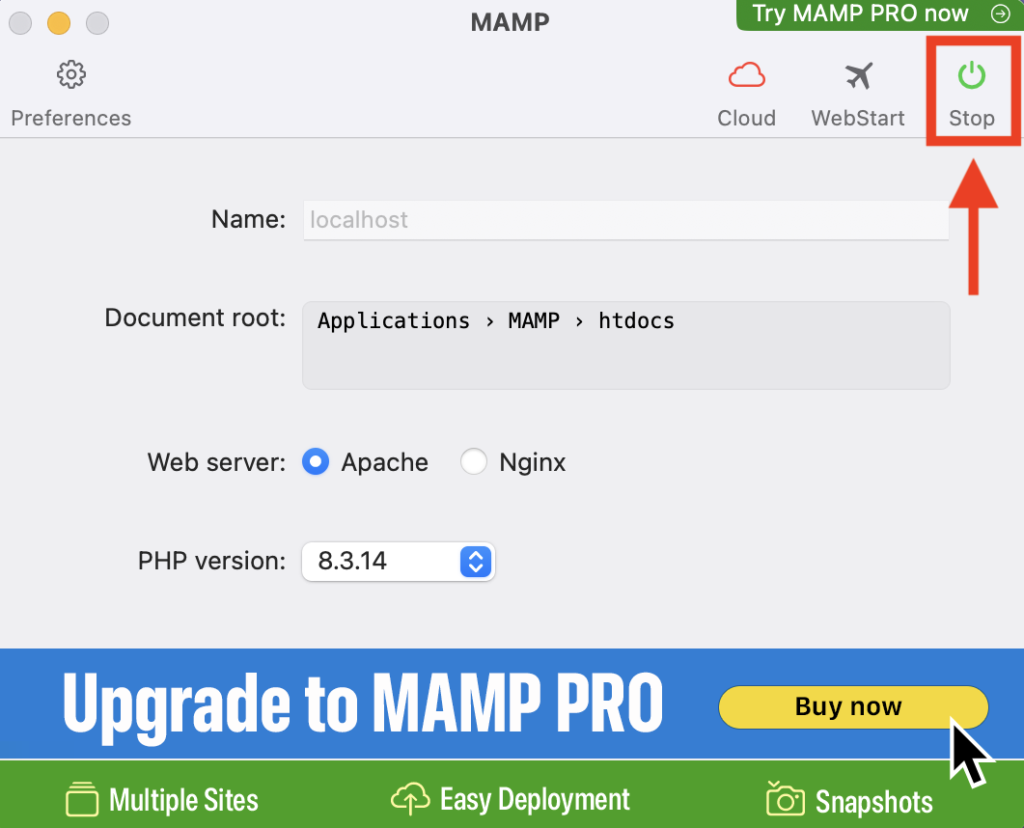Click the arrow icon beside Try MAMP PRO now
1024x828 pixels.
[1000, 13]
